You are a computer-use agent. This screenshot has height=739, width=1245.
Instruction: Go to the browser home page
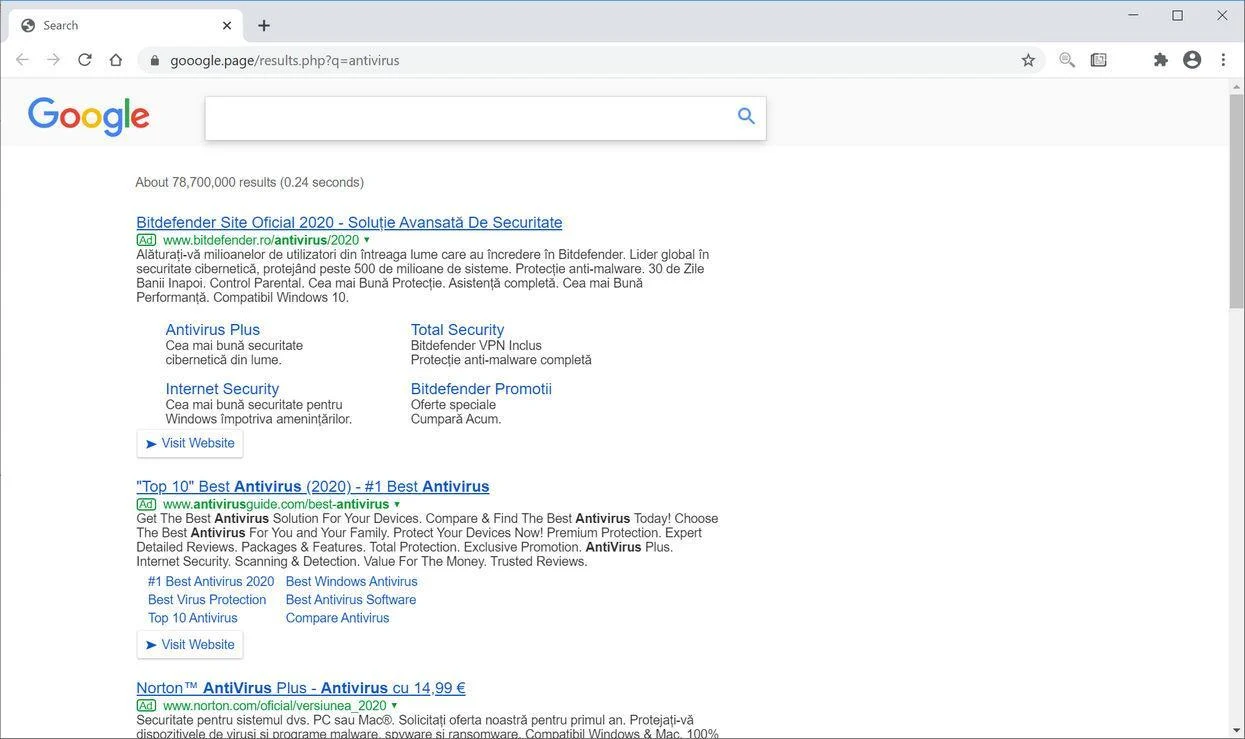[x=116, y=60]
